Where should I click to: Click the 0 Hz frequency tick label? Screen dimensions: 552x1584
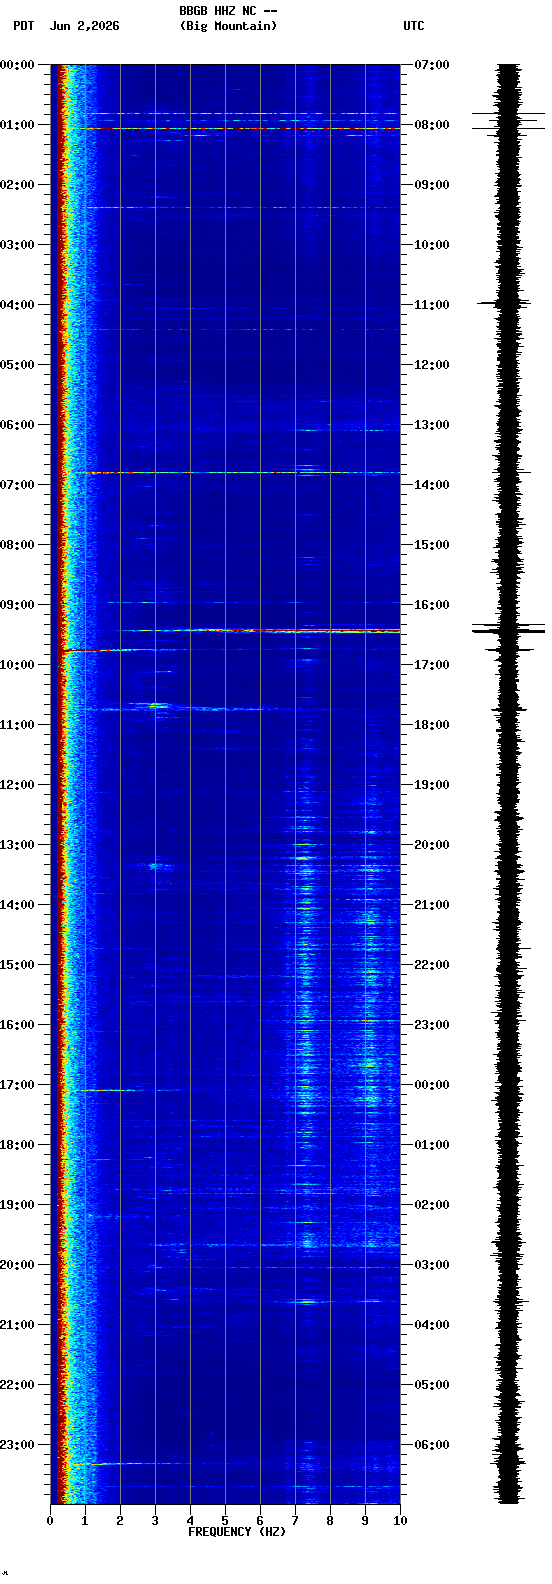pyautogui.click(x=50, y=1521)
